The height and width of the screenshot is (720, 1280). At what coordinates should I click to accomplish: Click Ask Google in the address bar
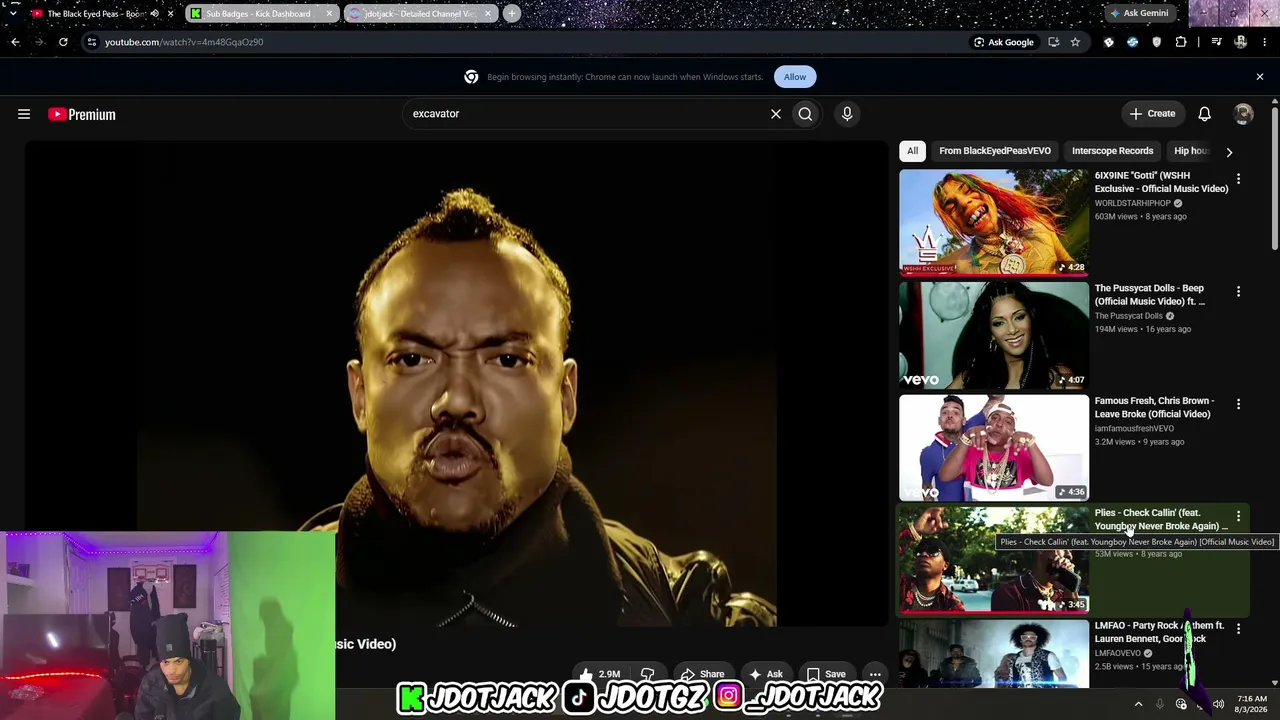pos(1004,42)
